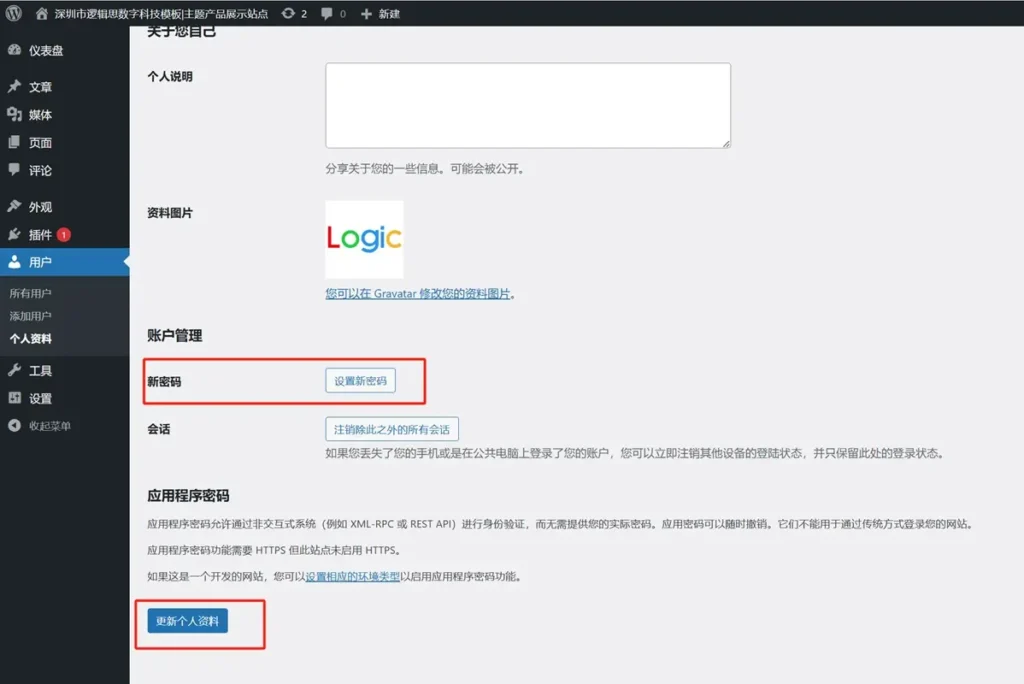Click inside the 个人说明 description box
Screen dimensions: 1024x684
528,105
